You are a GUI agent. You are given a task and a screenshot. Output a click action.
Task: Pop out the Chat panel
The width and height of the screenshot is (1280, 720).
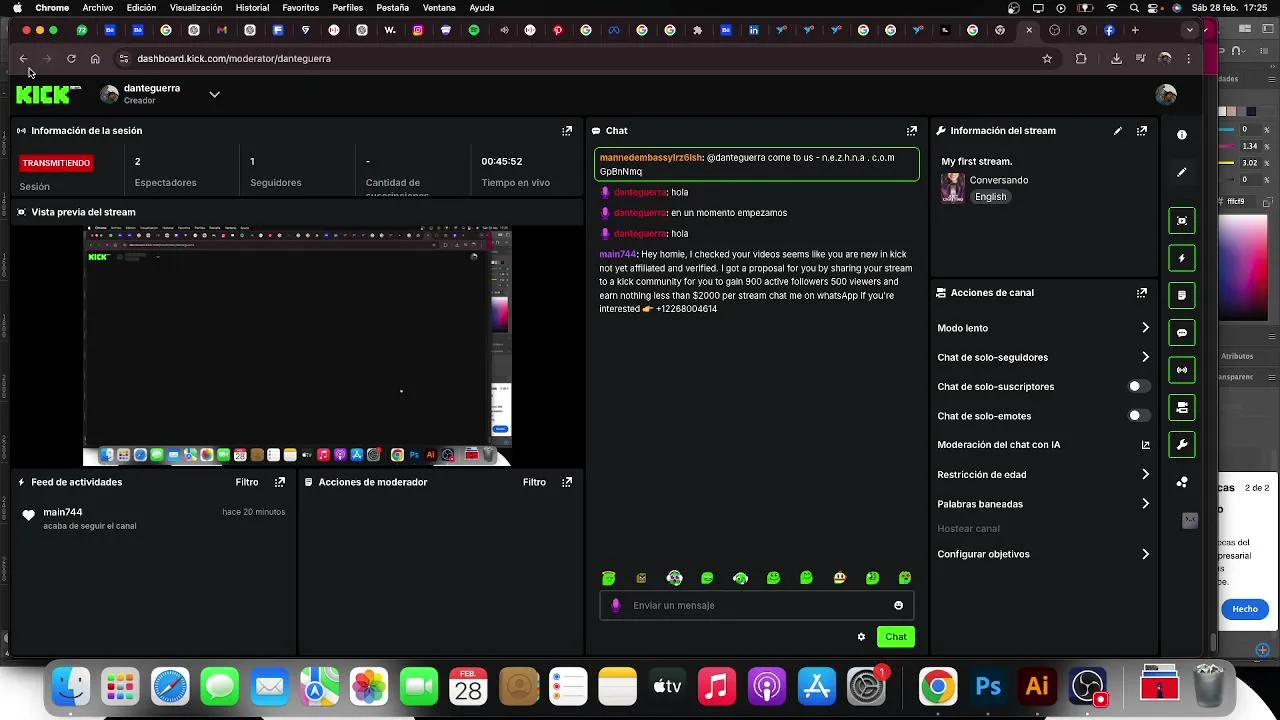[911, 131]
